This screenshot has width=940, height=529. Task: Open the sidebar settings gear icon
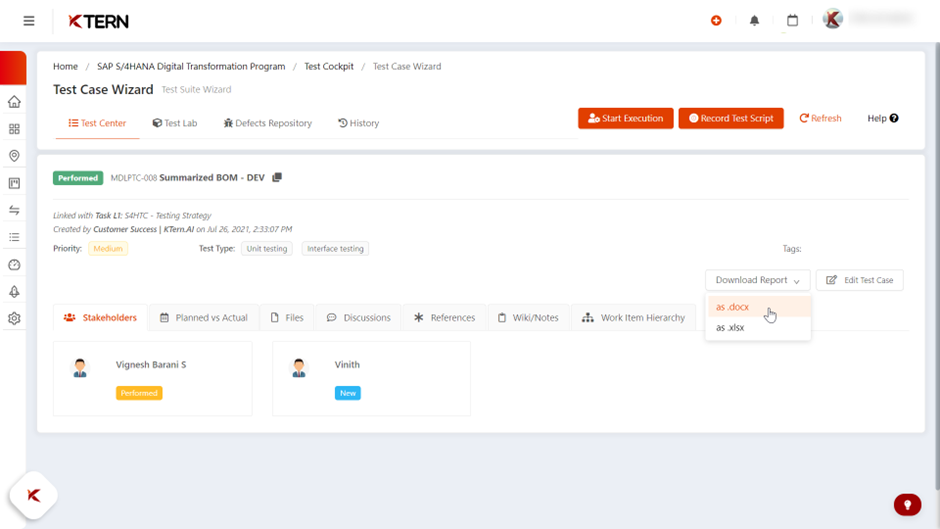coord(14,318)
